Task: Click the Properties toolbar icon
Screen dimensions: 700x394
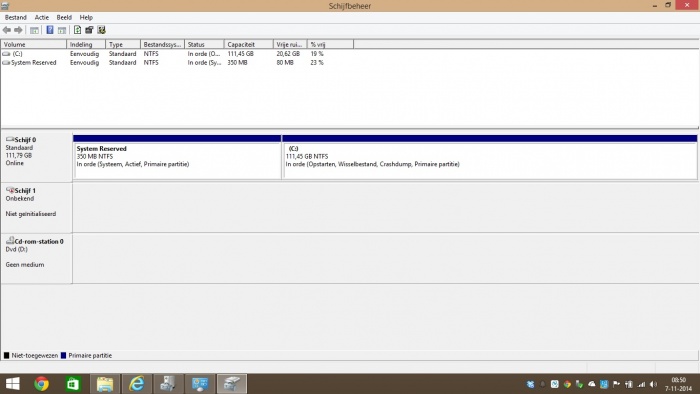Action: tap(89, 30)
